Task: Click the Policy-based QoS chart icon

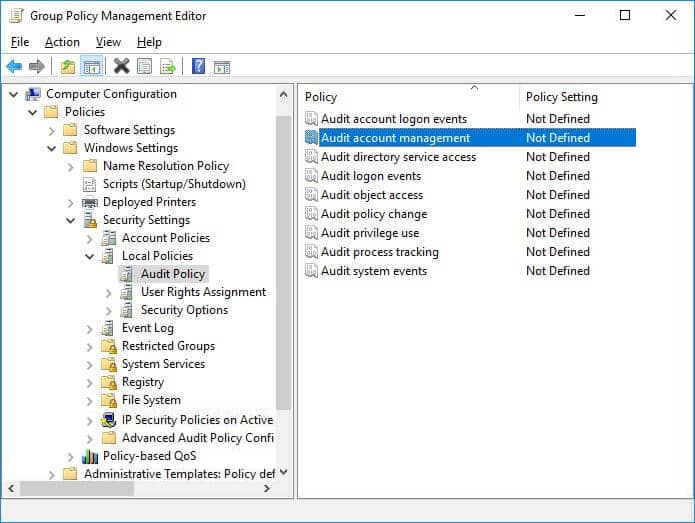Action: click(90, 456)
